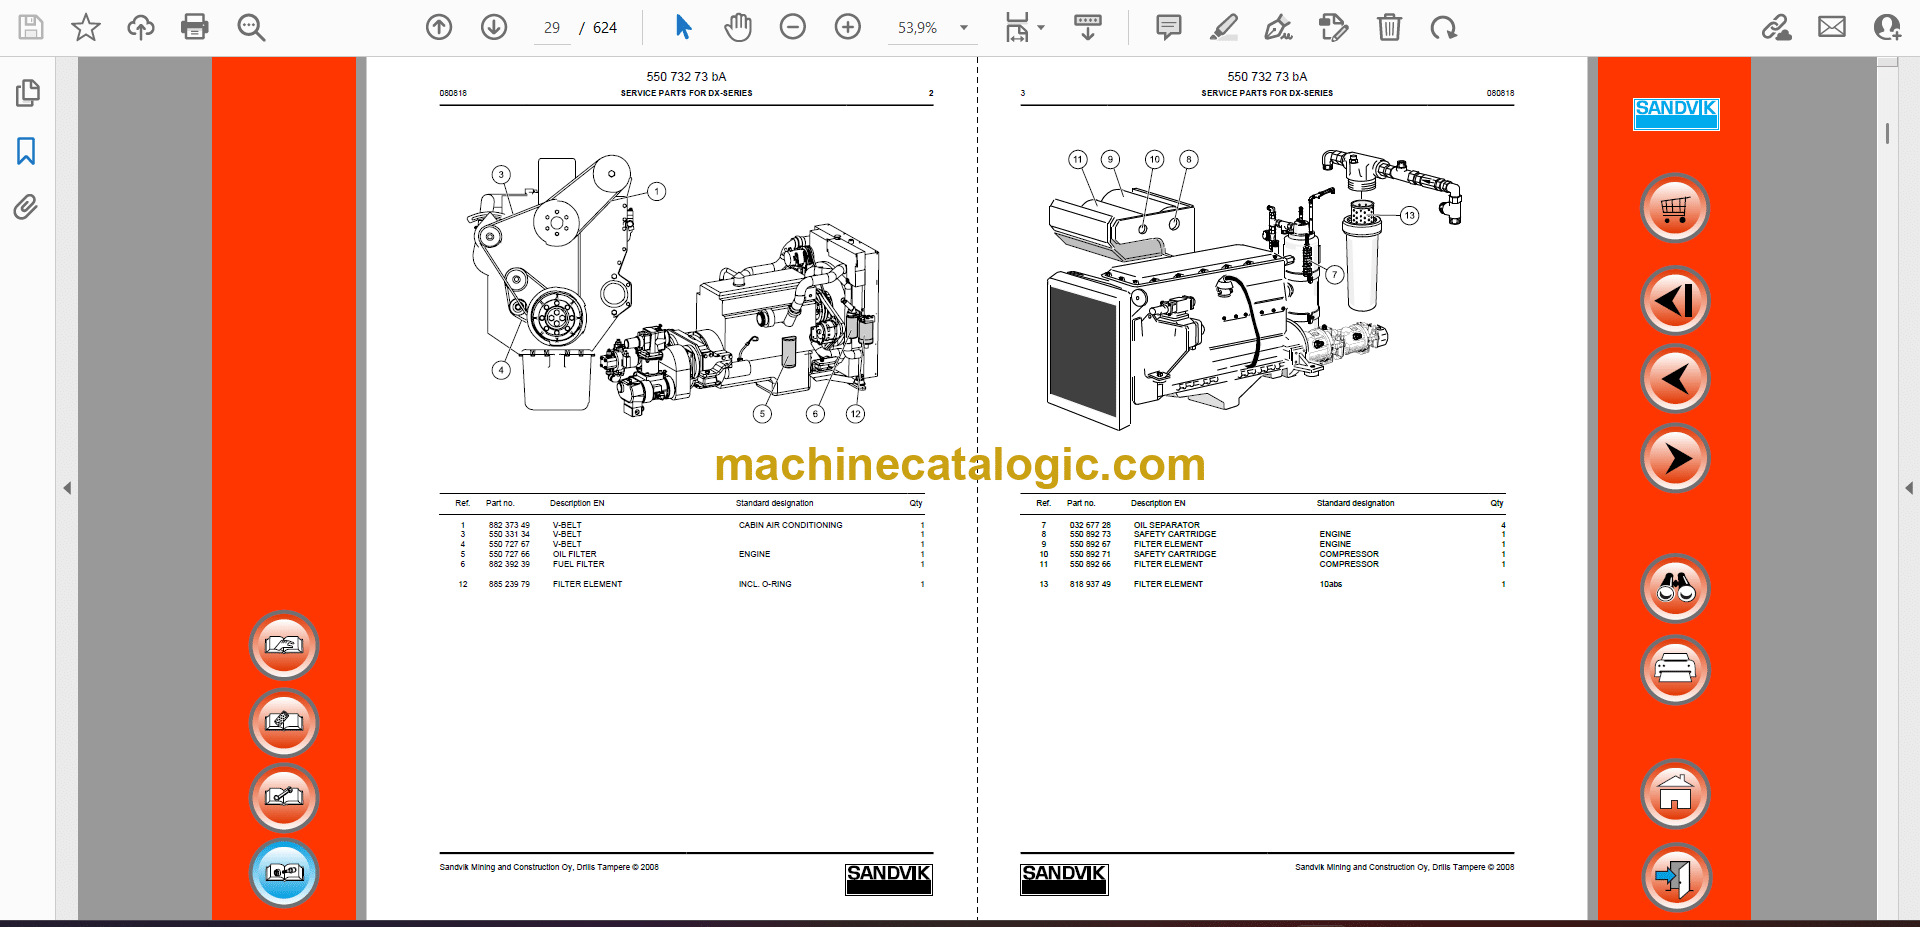Click the catalog's orange printer button
The width and height of the screenshot is (1920, 927).
tap(1675, 669)
